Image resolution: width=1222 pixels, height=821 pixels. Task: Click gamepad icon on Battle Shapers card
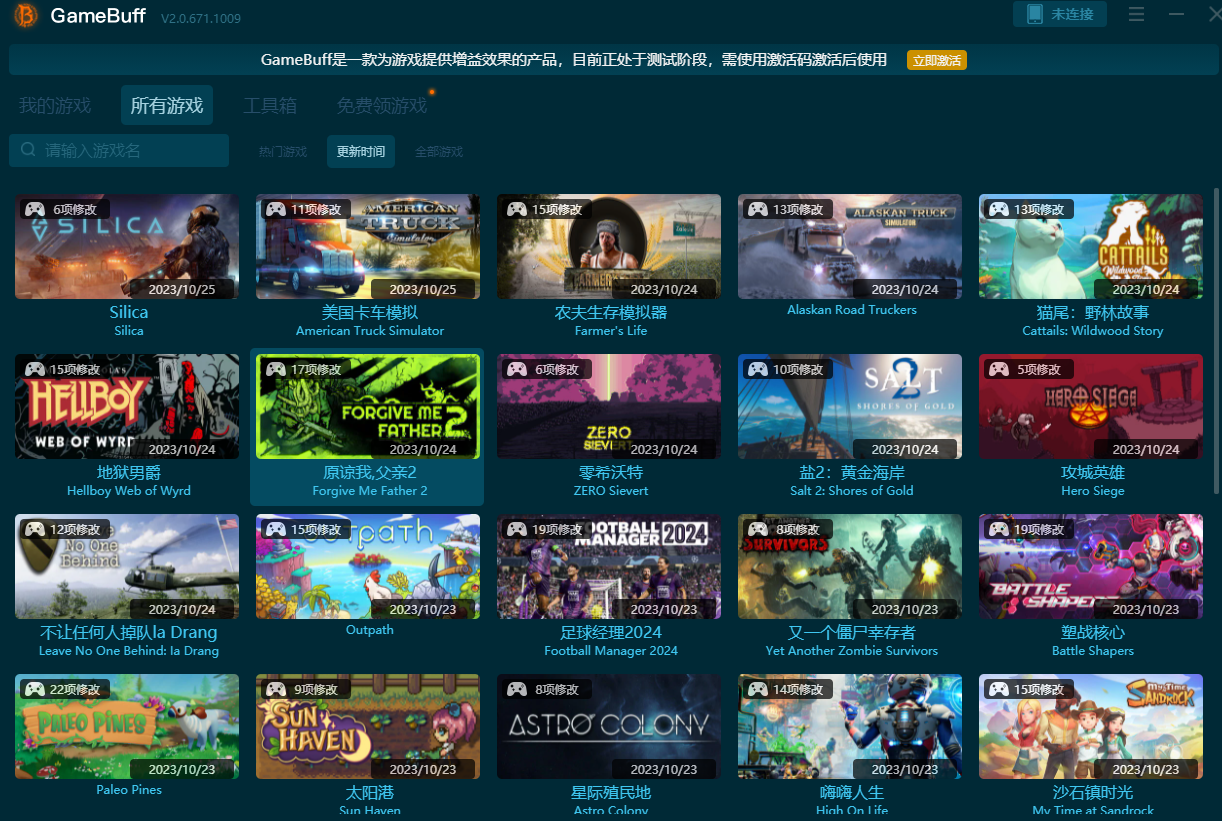tap(998, 529)
